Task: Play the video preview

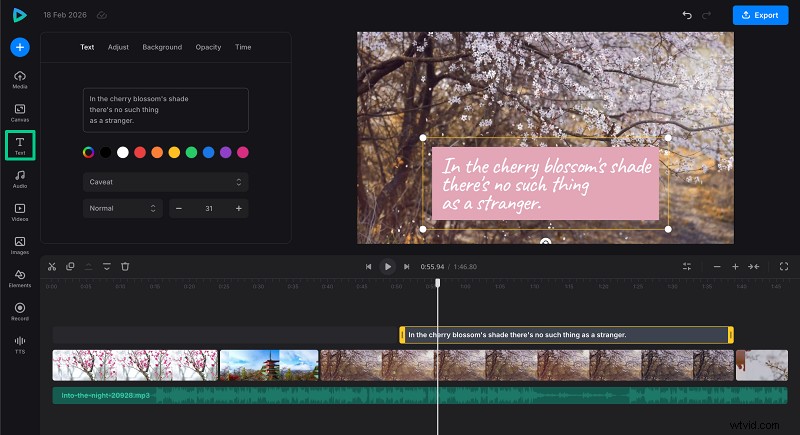Action: click(x=388, y=267)
